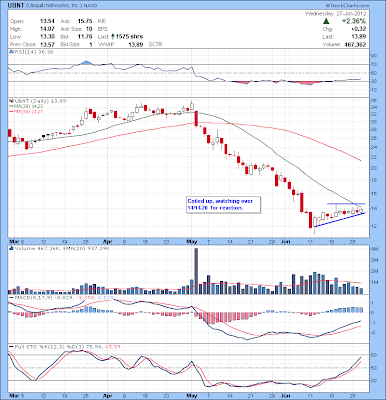Click the green MA(20) legend entry
Viewport: 386px width, 400px height.
(x=25, y=106)
